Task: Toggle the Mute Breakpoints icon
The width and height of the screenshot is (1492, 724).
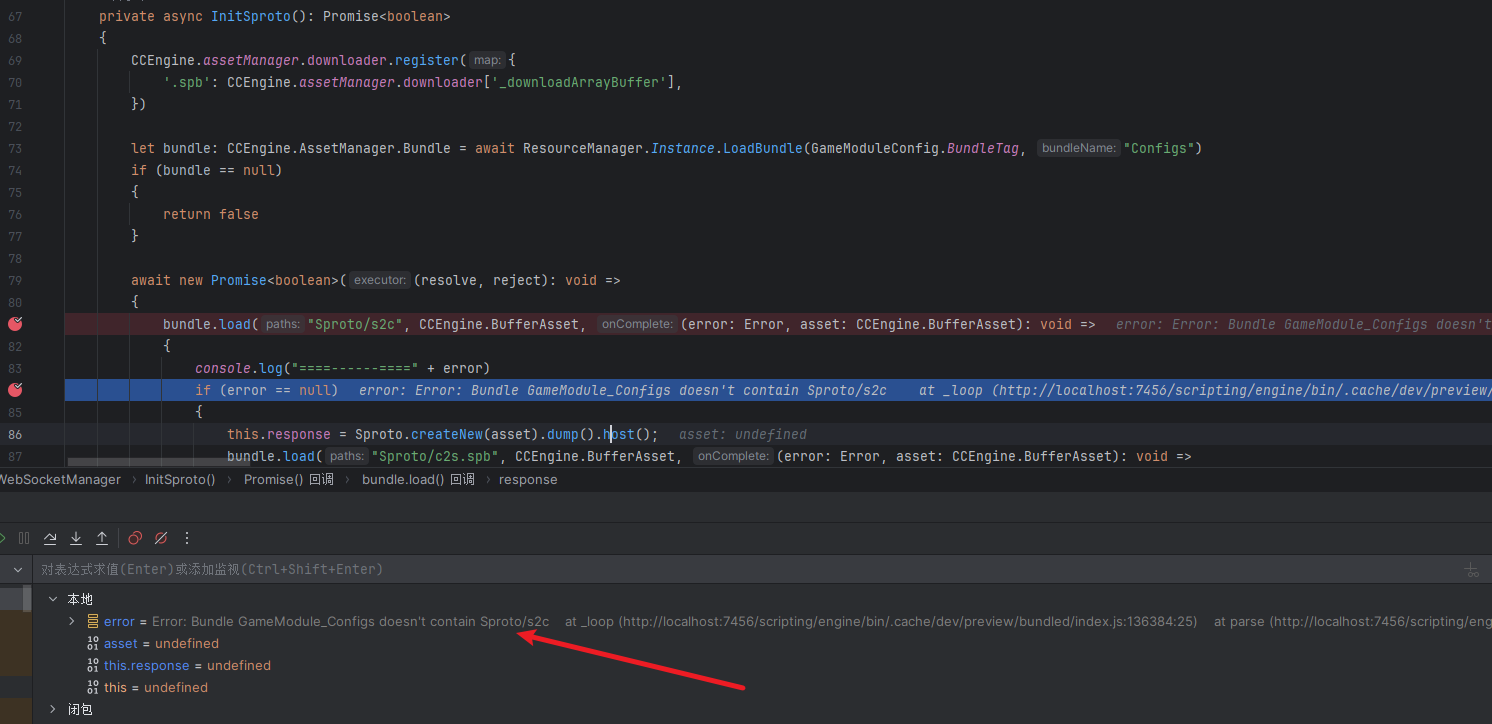Action: (161, 538)
